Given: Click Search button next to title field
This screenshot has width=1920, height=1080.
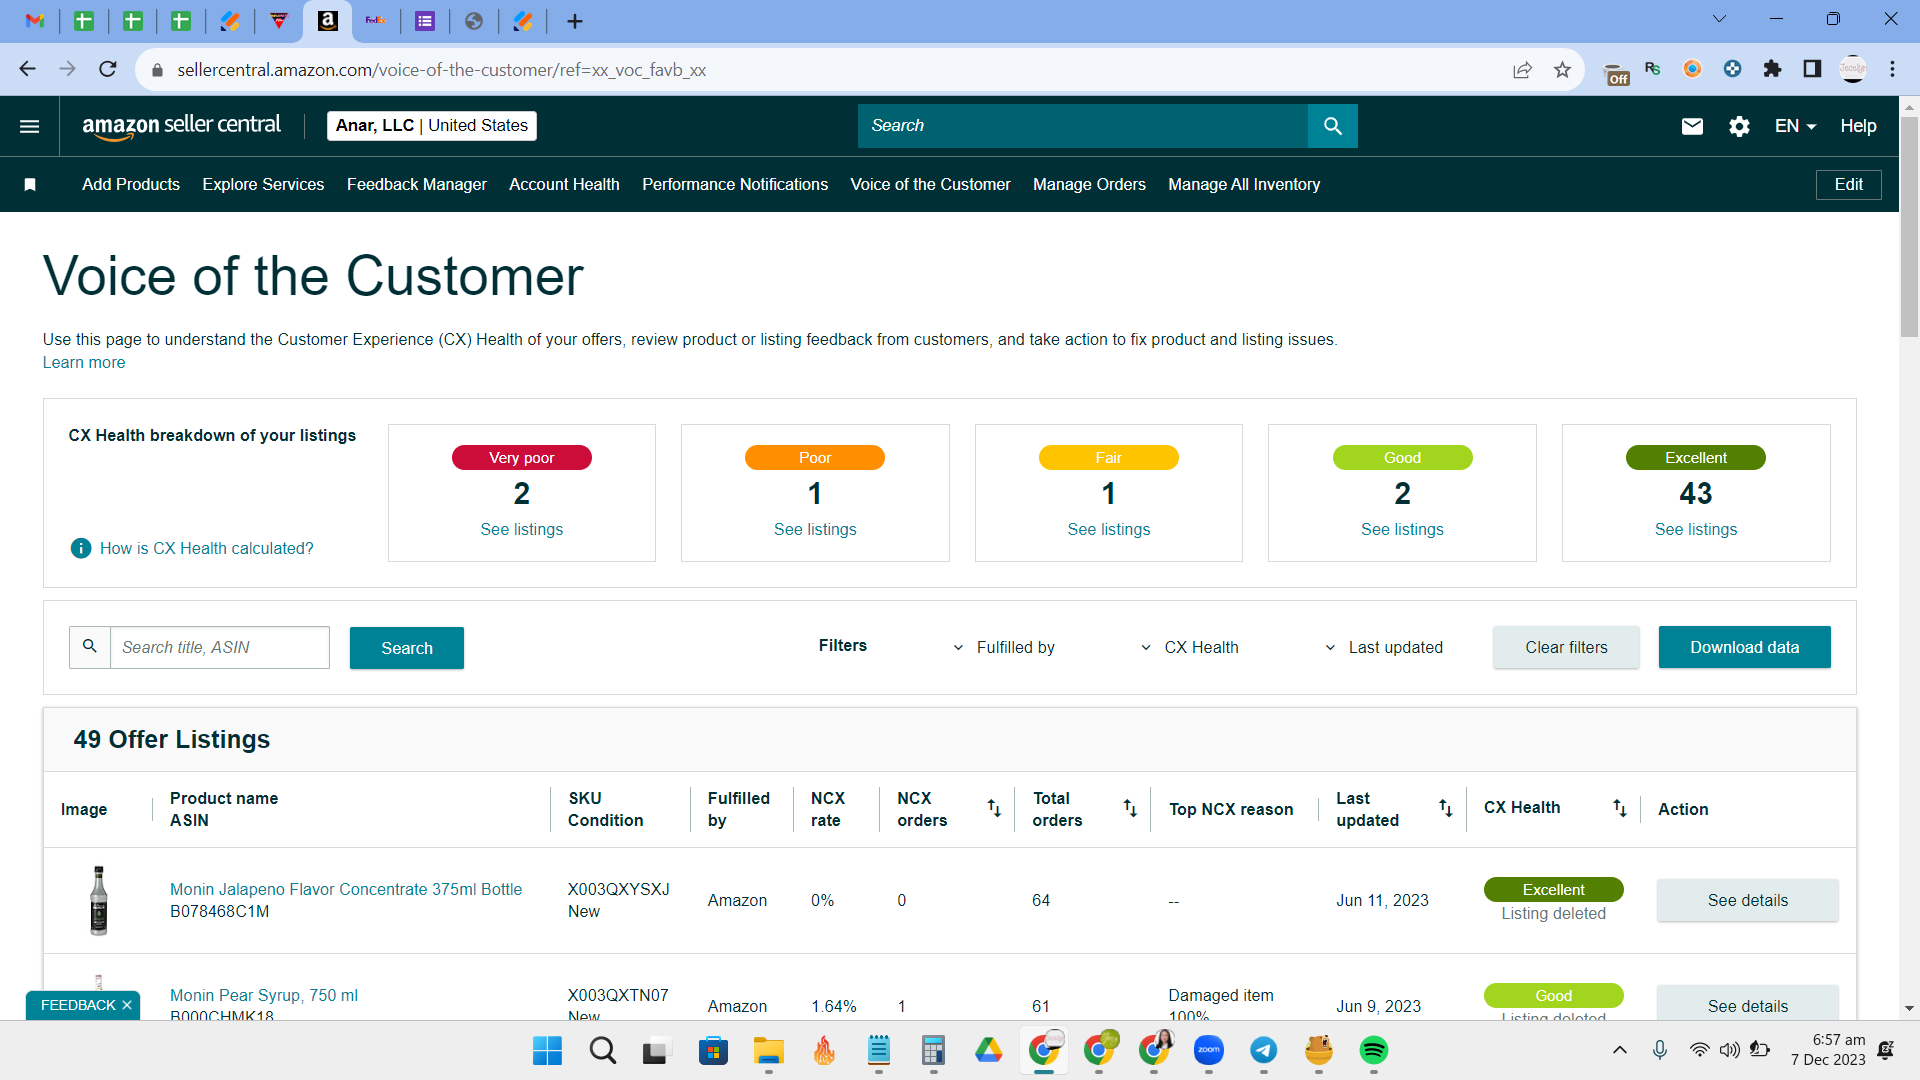Looking at the screenshot, I should pyautogui.click(x=406, y=648).
